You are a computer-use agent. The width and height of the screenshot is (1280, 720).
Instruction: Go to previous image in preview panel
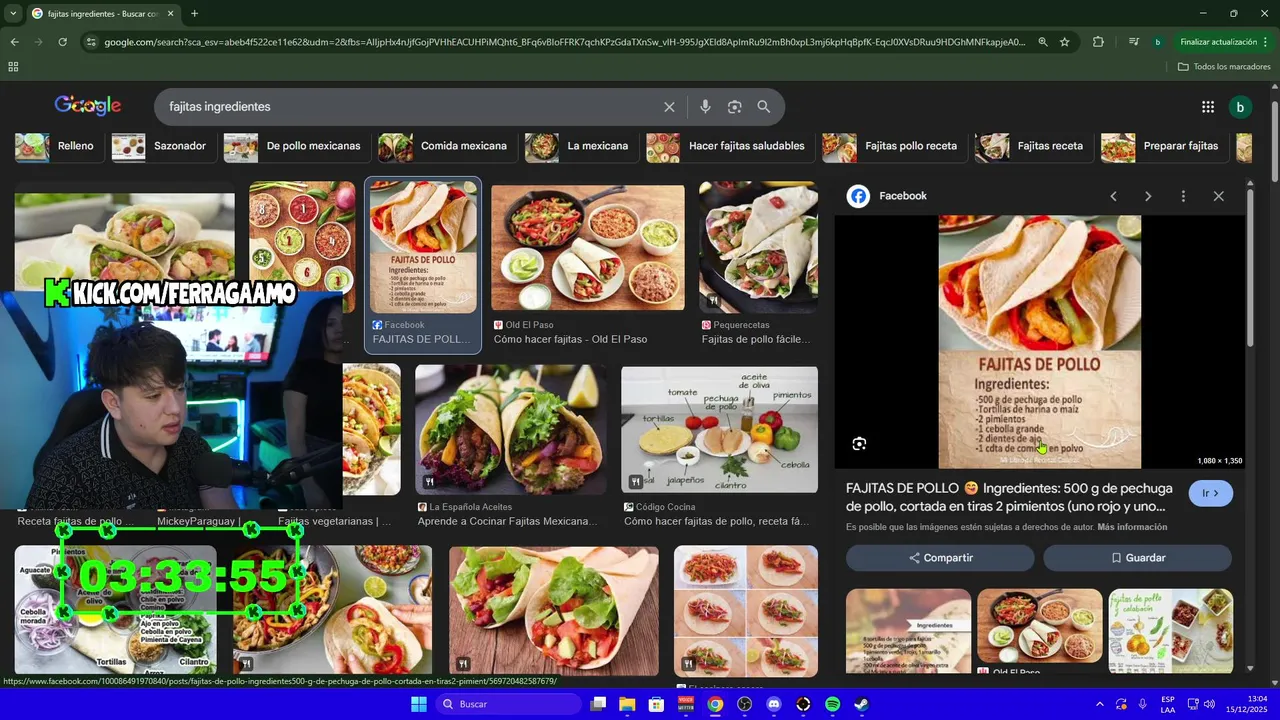pyautogui.click(x=1113, y=196)
